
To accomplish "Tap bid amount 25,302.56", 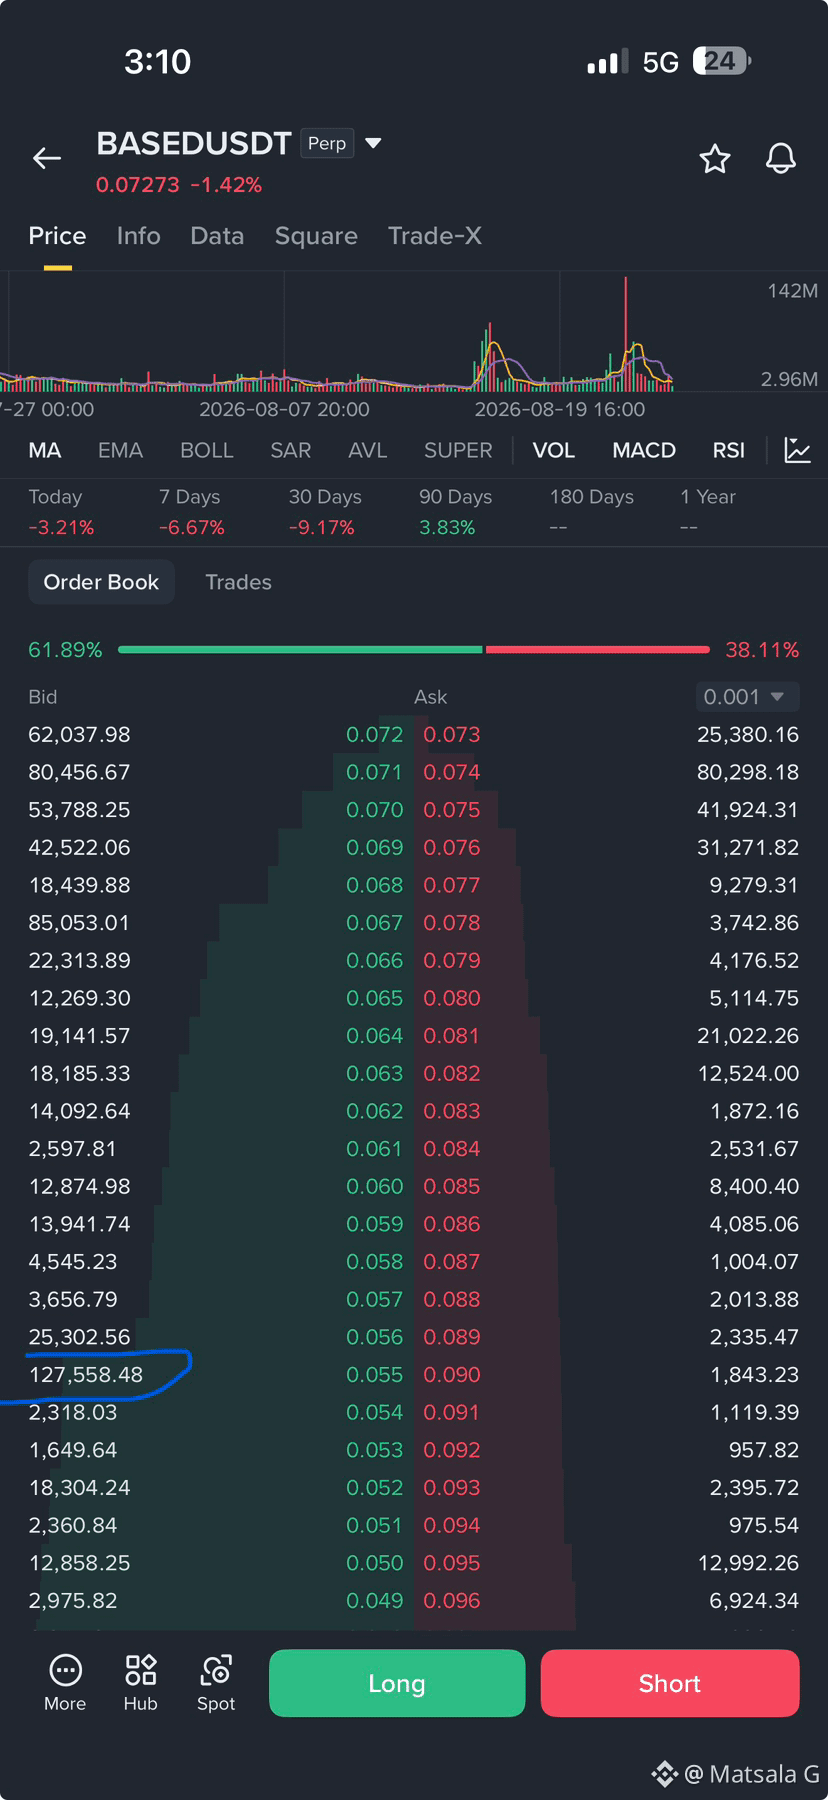I will pos(79,1337).
